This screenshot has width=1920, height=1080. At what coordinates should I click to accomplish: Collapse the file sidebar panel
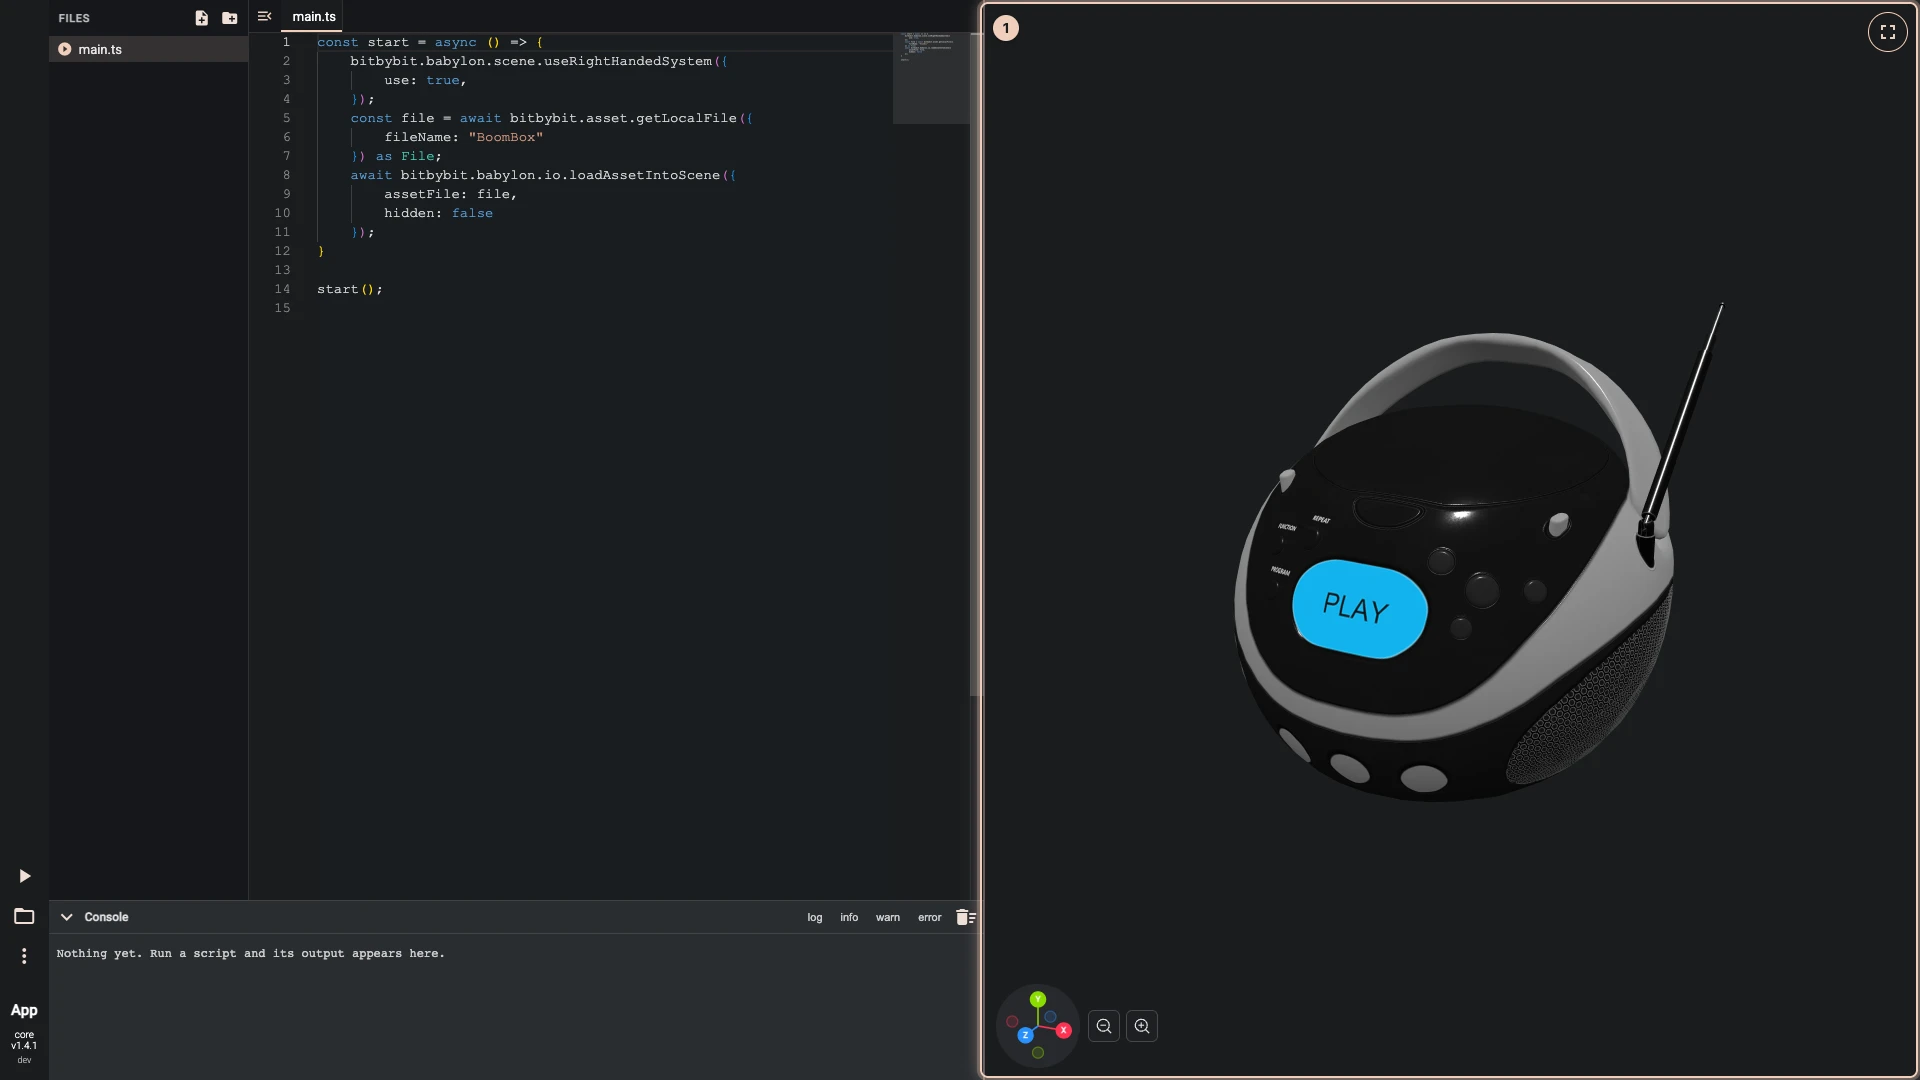pyautogui.click(x=264, y=16)
